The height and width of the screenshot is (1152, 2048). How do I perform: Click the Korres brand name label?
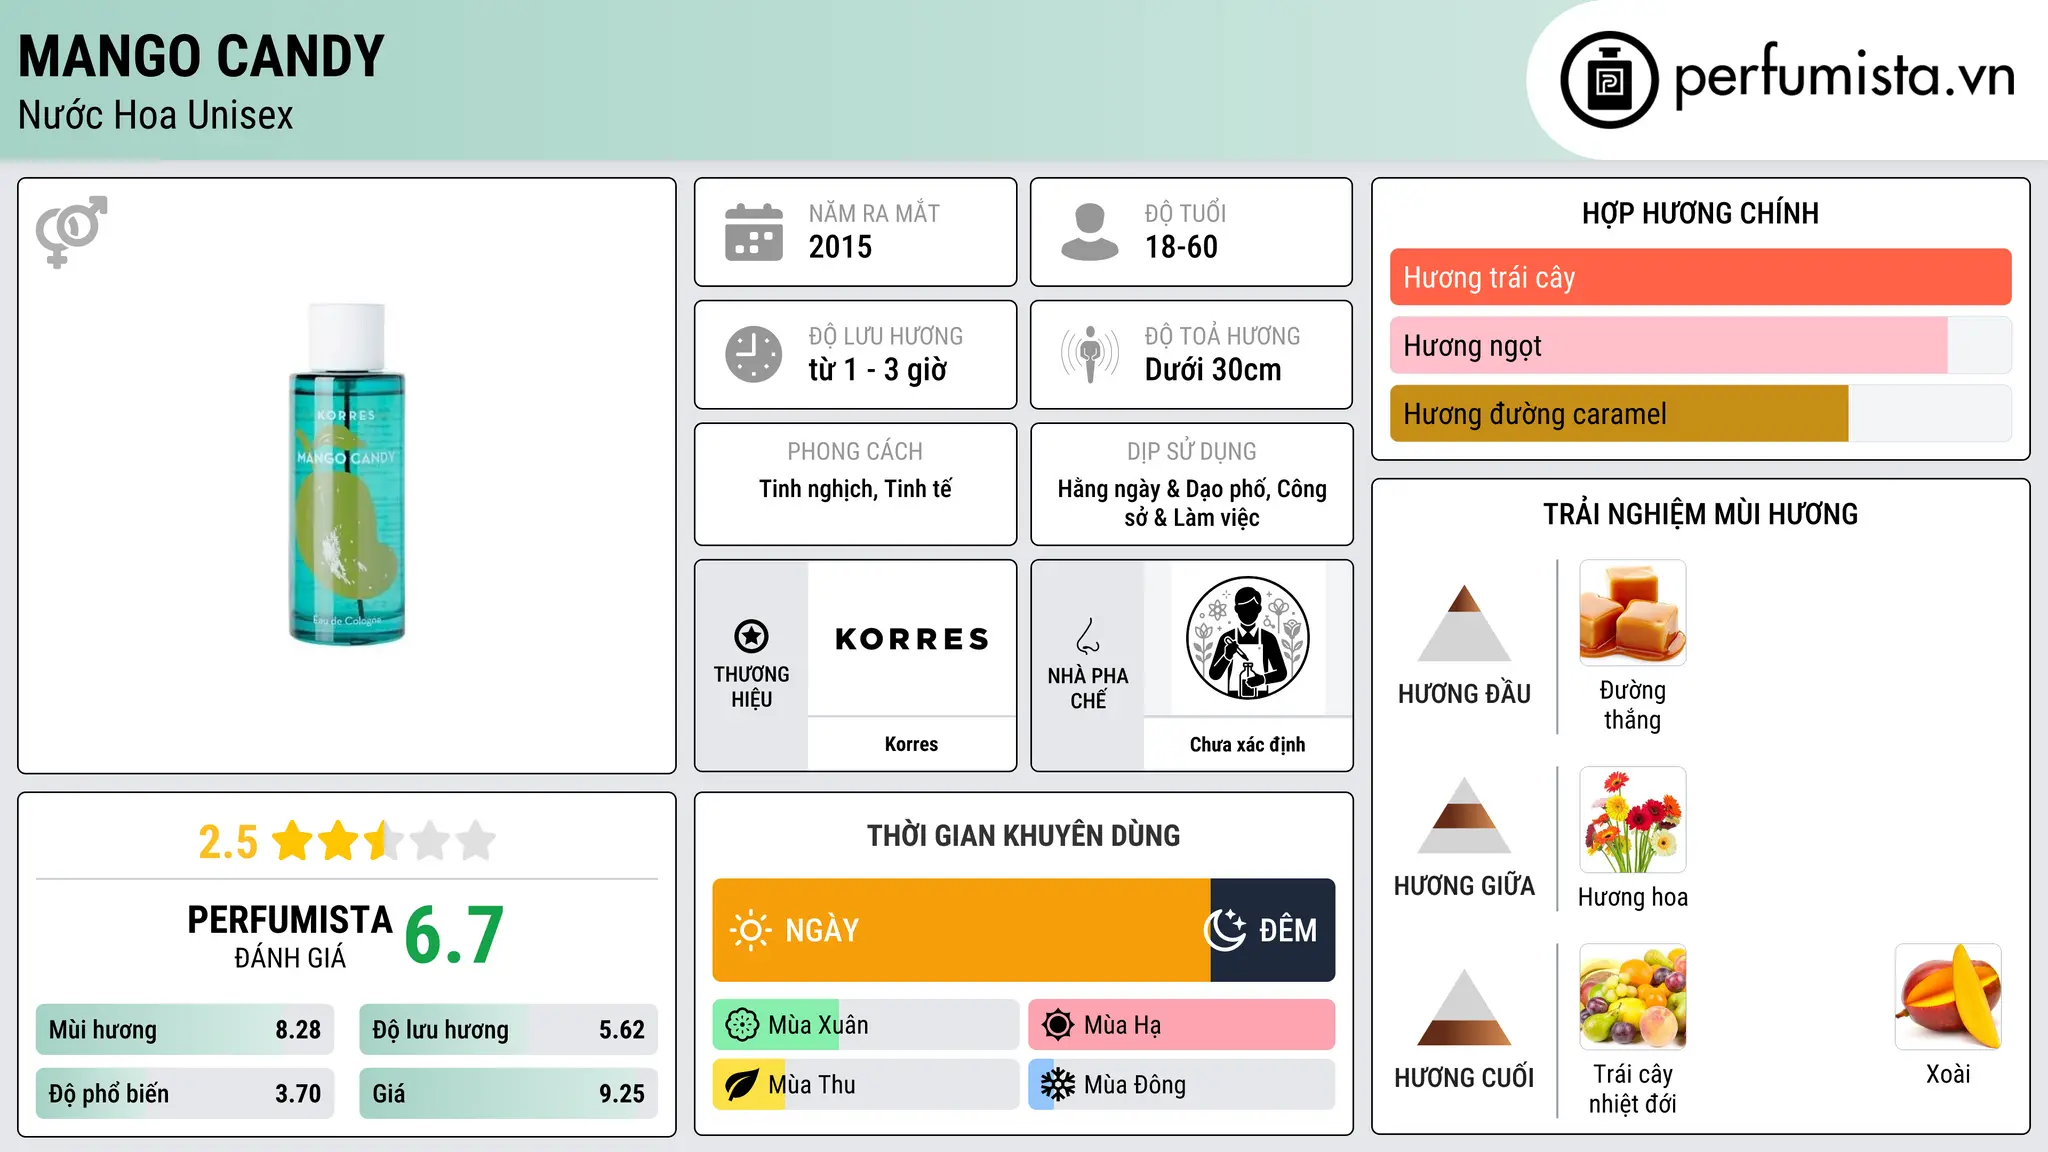(911, 744)
